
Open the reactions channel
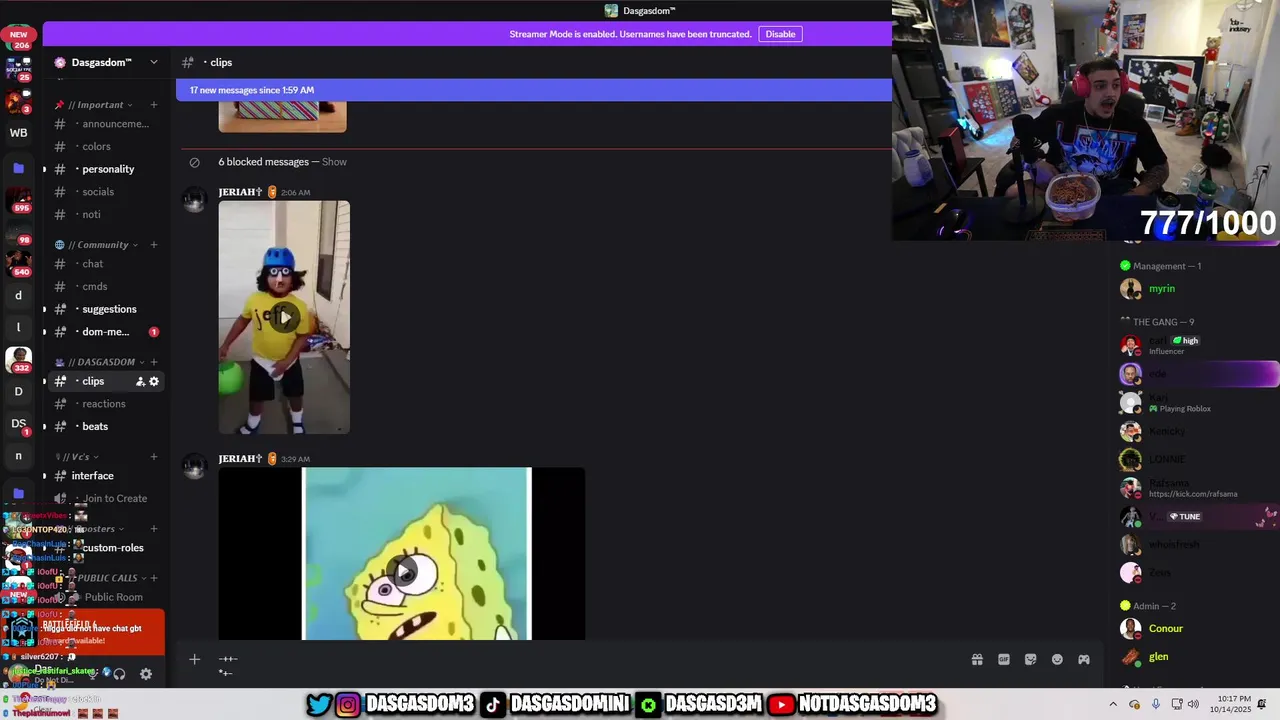107,404
